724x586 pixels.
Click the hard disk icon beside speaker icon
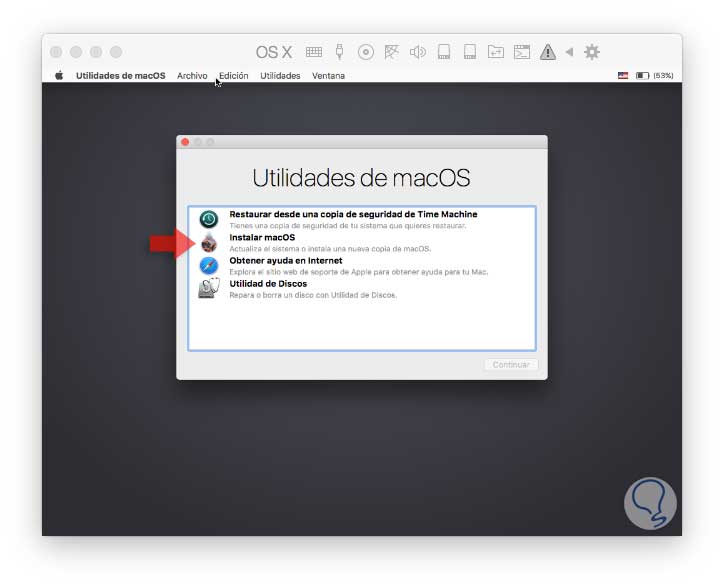coord(444,52)
